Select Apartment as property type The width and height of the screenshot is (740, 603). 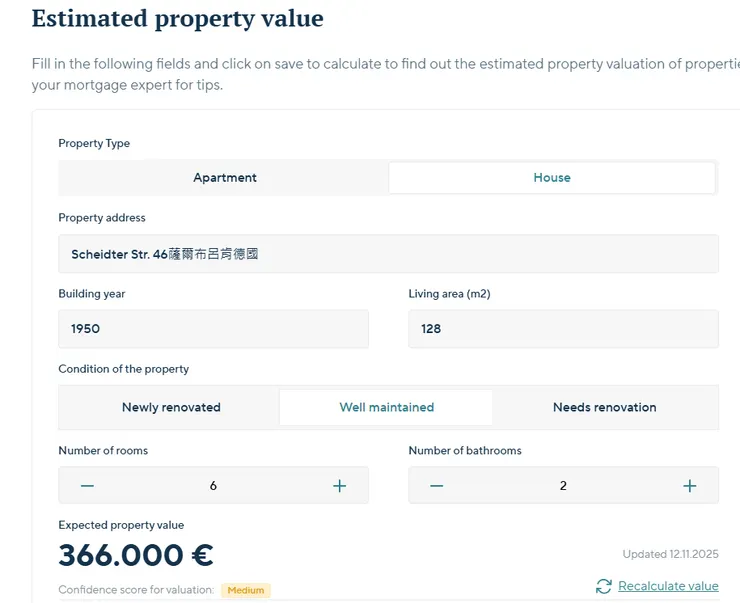[225, 178]
